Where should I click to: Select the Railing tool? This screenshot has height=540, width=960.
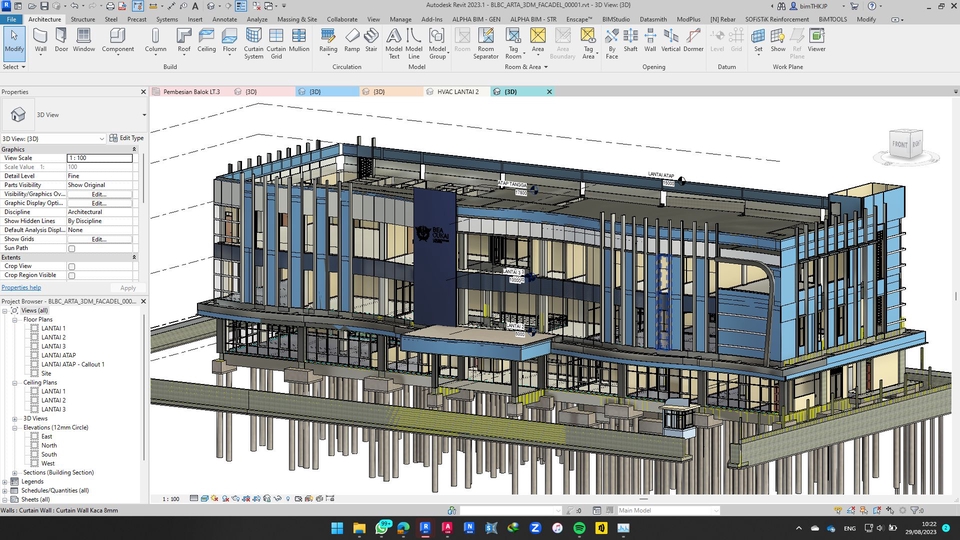click(328, 40)
